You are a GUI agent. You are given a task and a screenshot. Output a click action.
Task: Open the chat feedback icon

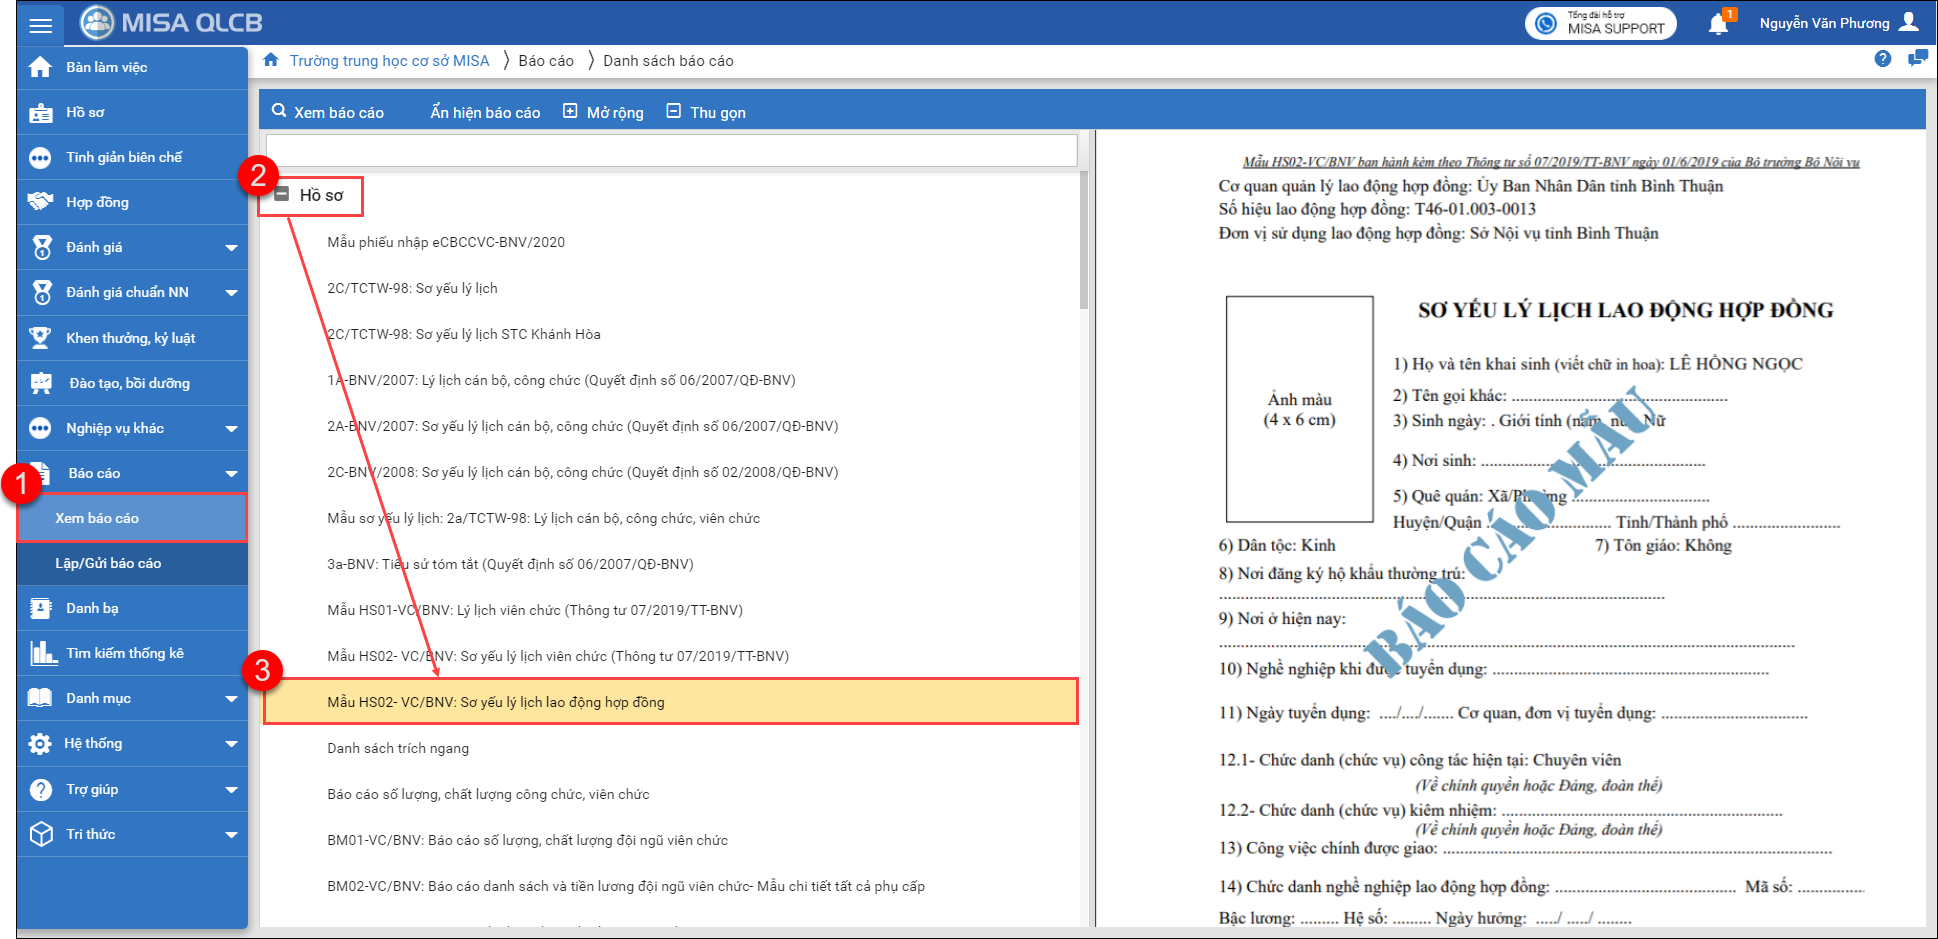pyautogui.click(x=1917, y=59)
